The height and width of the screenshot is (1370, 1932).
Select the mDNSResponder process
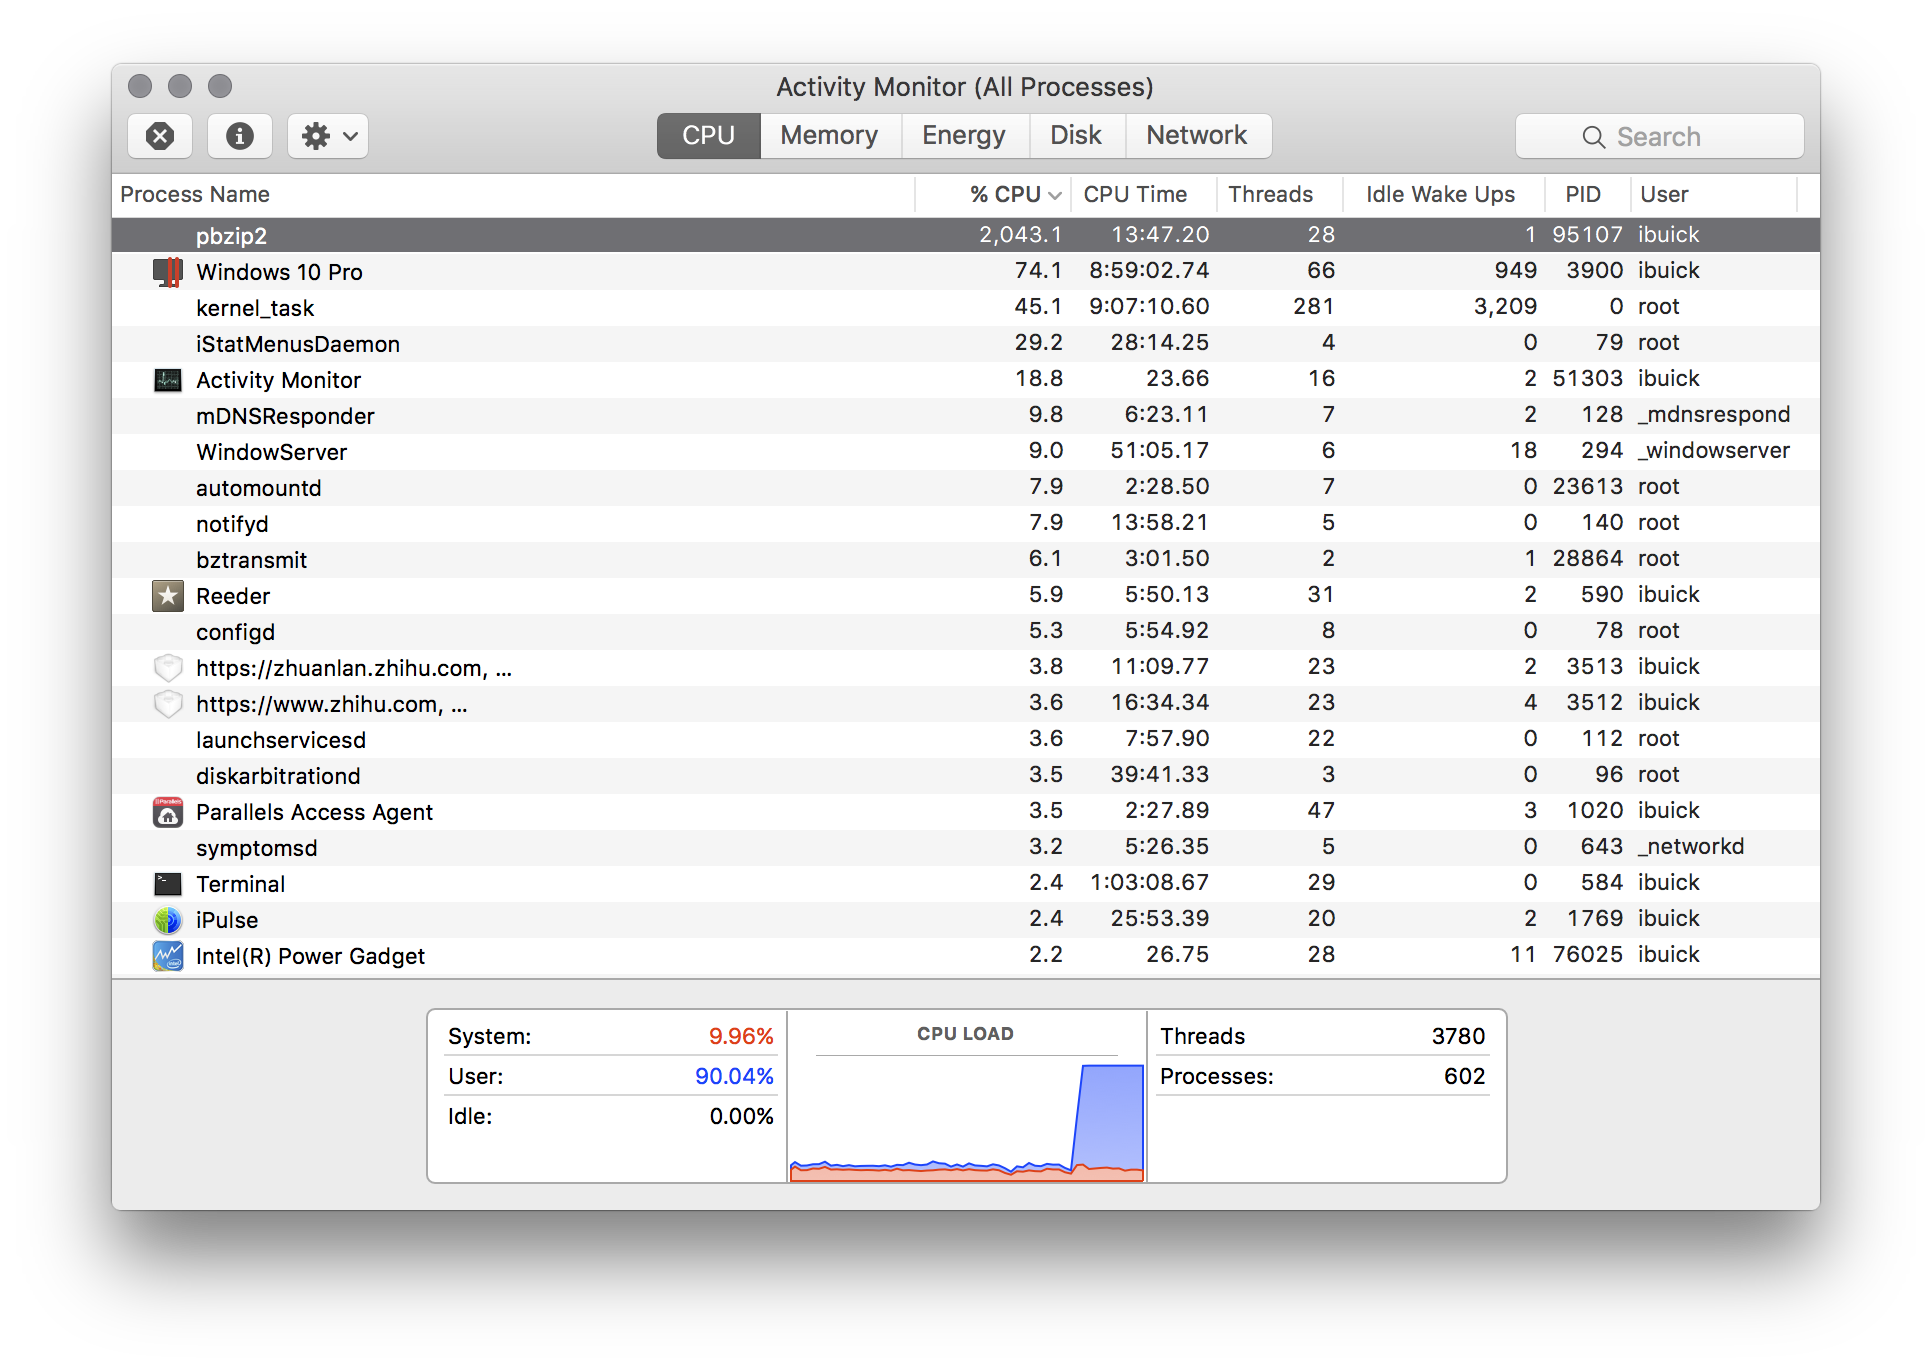[x=285, y=416]
